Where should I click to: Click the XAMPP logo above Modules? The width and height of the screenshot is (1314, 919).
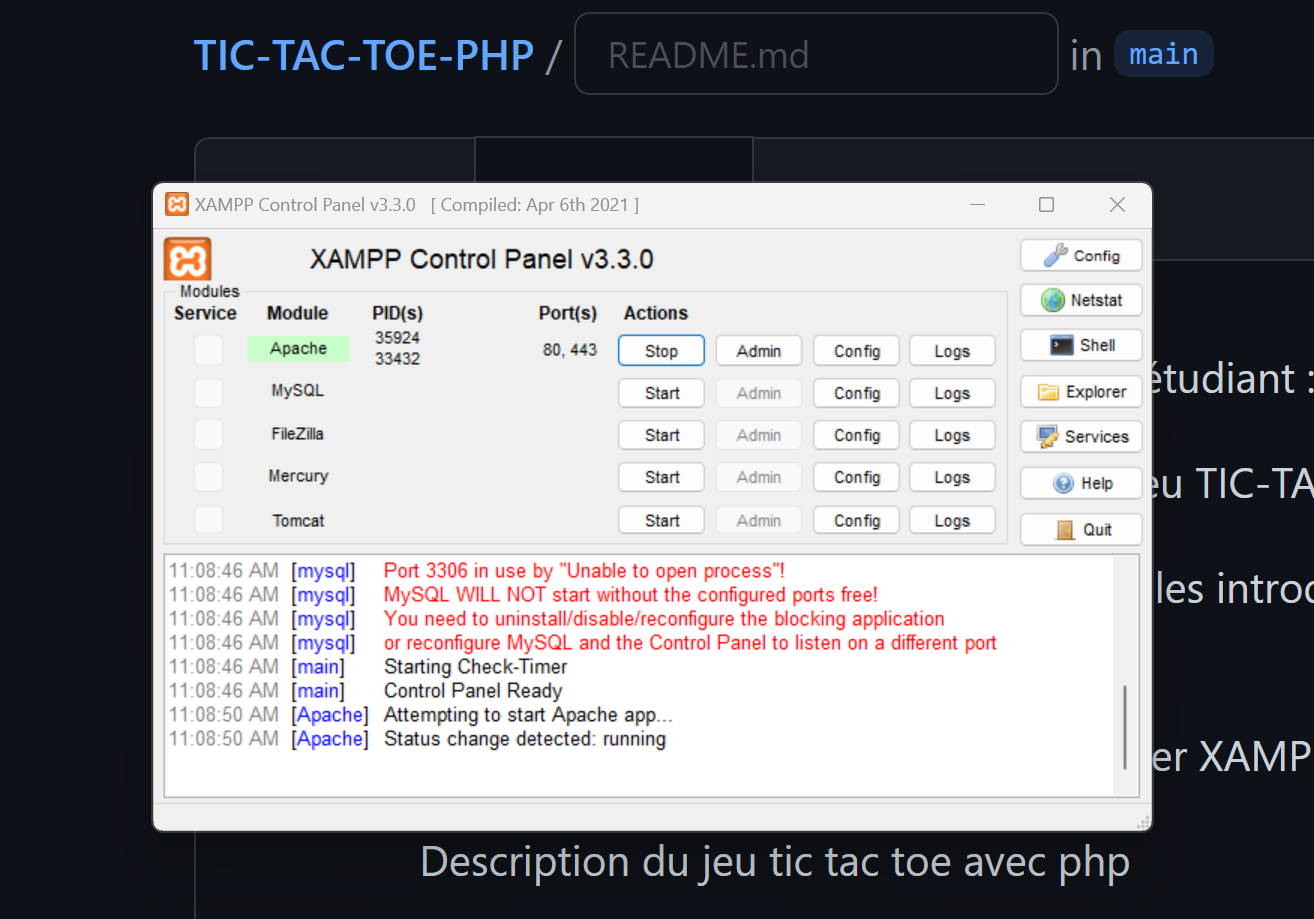coord(188,258)
